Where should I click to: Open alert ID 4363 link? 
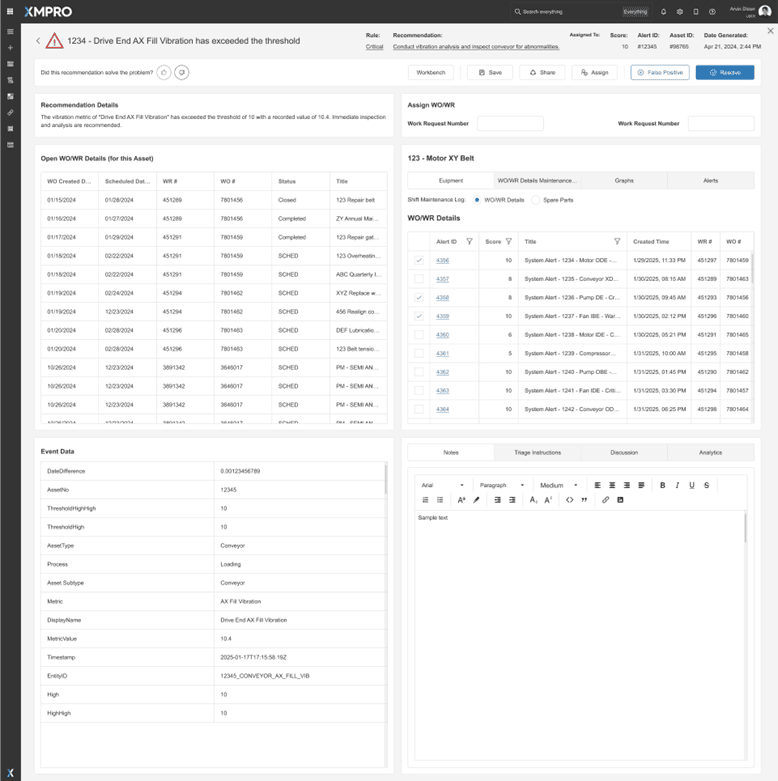click(x=442, y=390)
